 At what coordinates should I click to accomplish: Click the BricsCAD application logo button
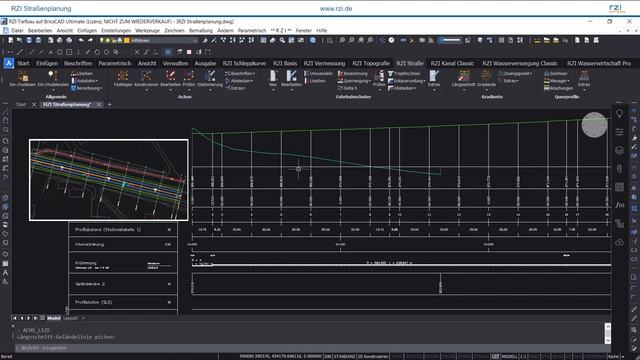pyautogui.click(x=9, y=63)
